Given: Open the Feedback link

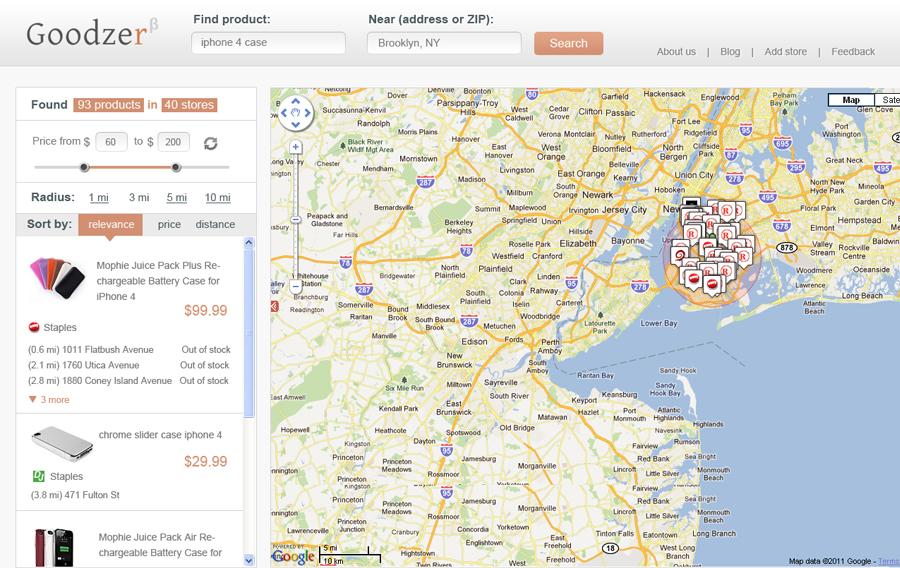Looking at the screenshot, I should click(x=853, y=52).
